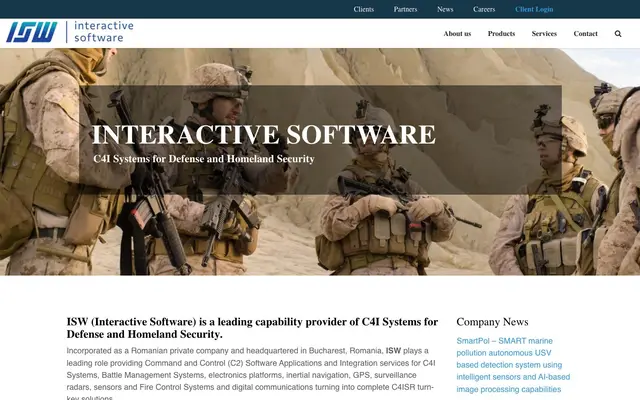
Task: Open the News section link
Action: click(445, 9)
